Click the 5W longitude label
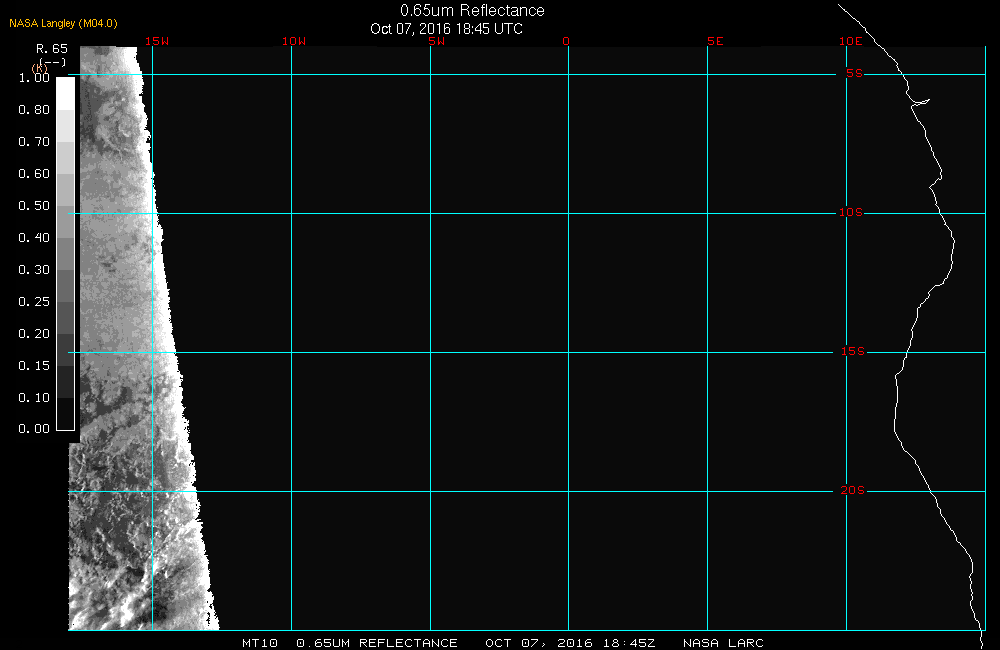Image resolution: width=1000 pixels, height=650 pixels. [x=435, y=41]
